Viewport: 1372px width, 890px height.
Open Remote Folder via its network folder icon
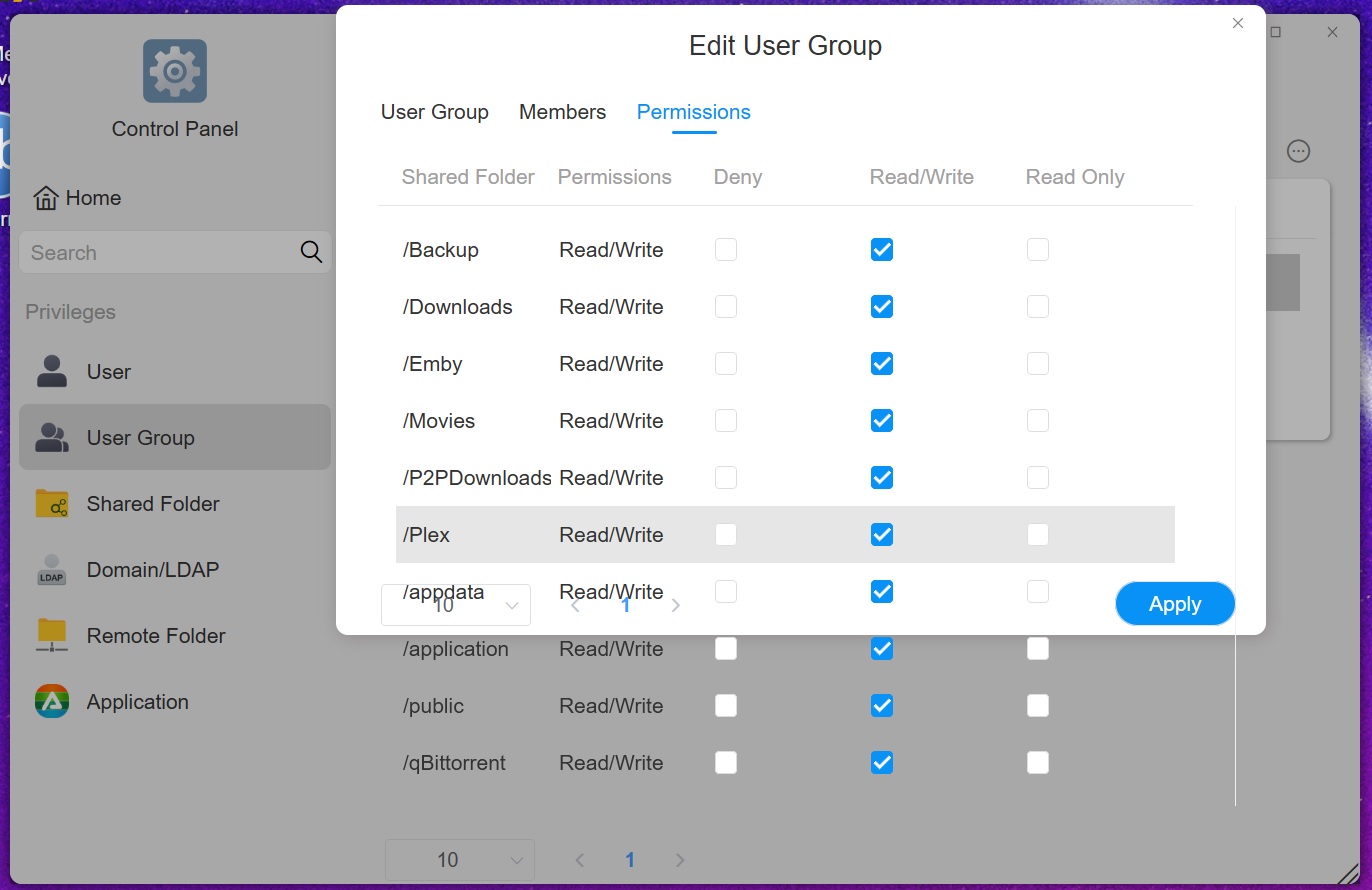pyautogui.click(x=52, y=636)
